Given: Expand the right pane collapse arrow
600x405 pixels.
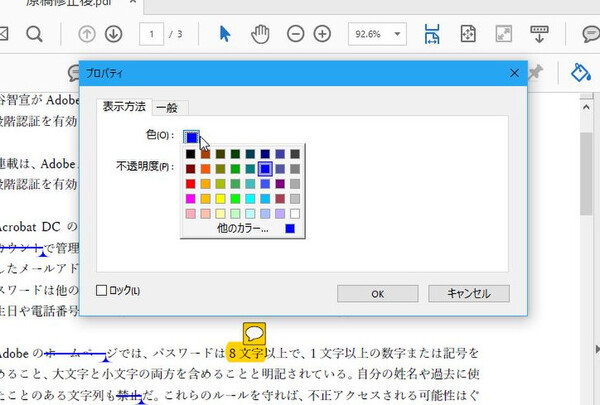Looking at the screenshot, I should pyautogui.click(x=597, y=348).
